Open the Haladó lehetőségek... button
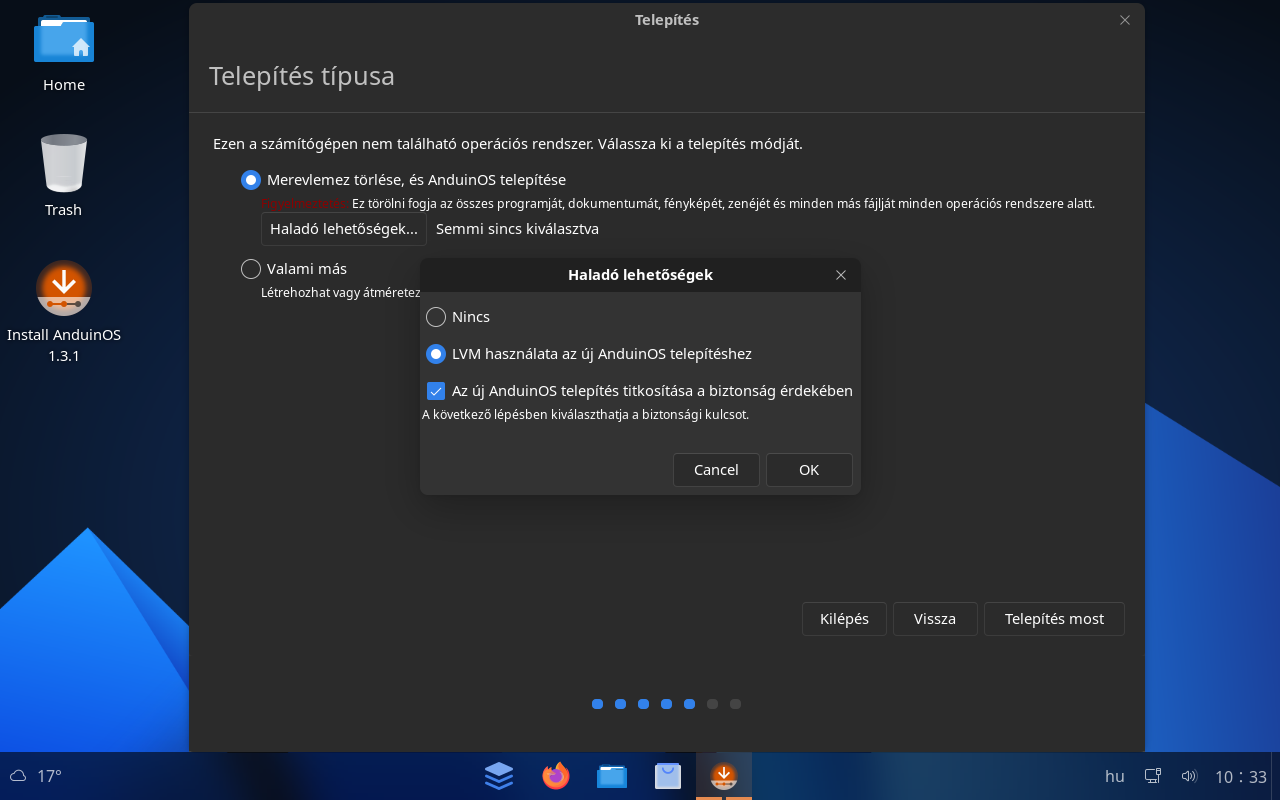Screen dimensions: 1280x800 point(344,229)
